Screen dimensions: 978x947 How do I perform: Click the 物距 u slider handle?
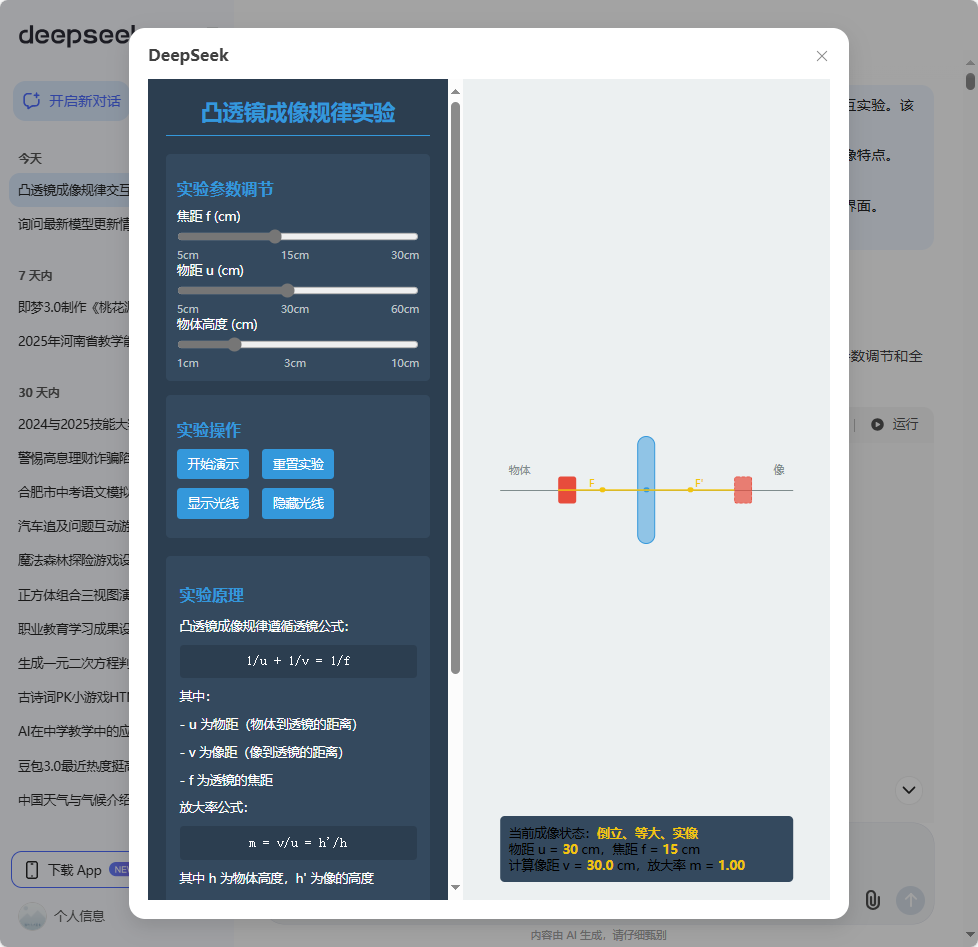point(289,290)
